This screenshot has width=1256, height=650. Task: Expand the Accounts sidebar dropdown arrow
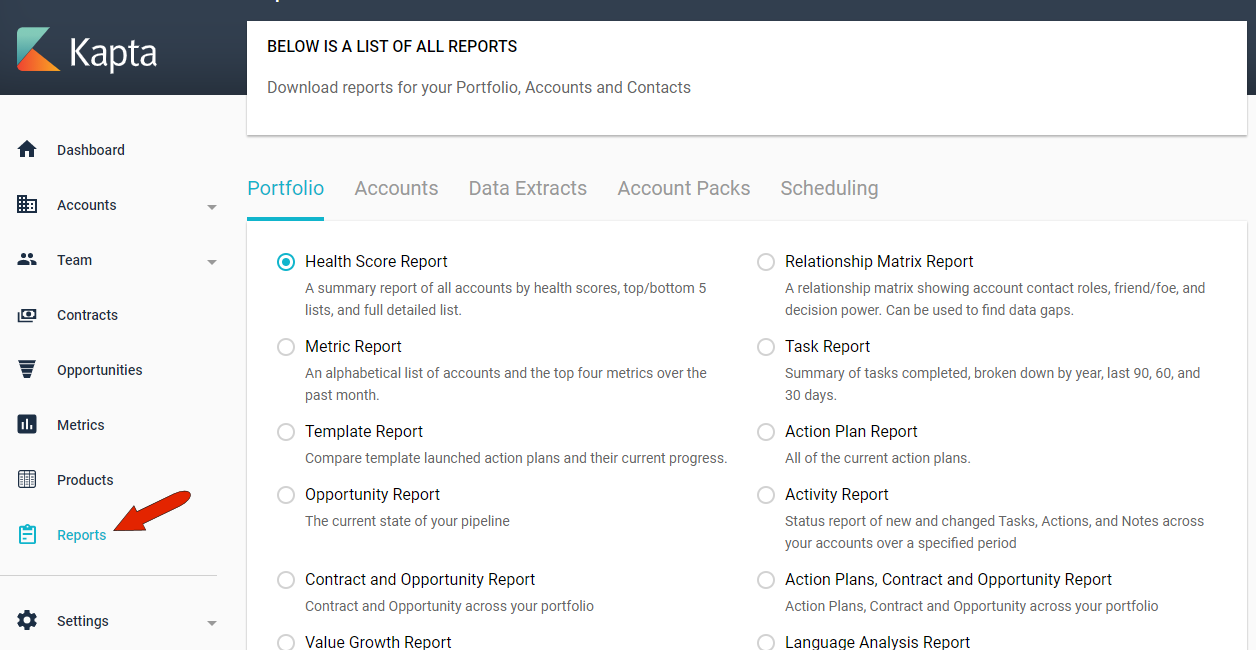tap(211, 207)
